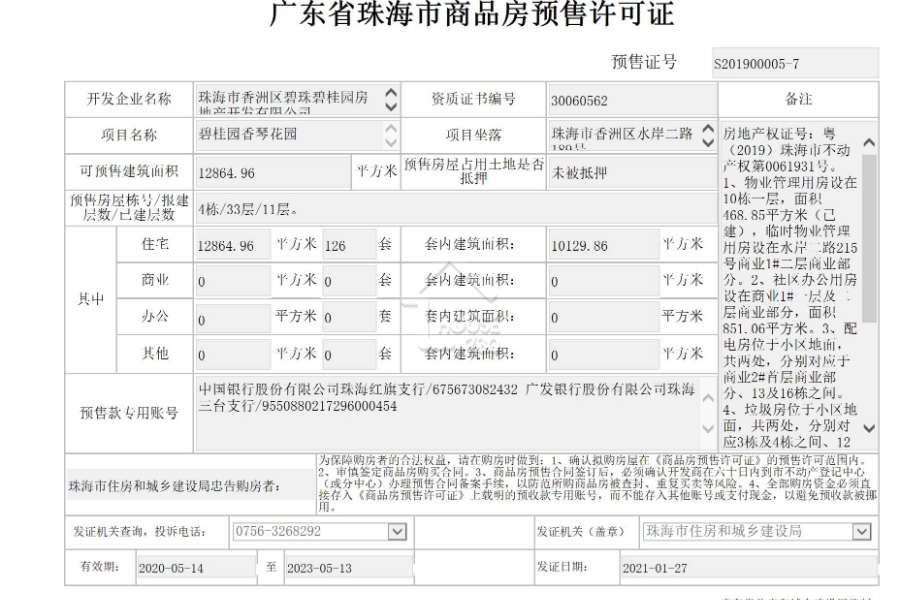Image resolution: width=900 pixels, height=600 pixels.
Task: Click complaint phone combo box 0756-3268292
Action: pos(320,532)
